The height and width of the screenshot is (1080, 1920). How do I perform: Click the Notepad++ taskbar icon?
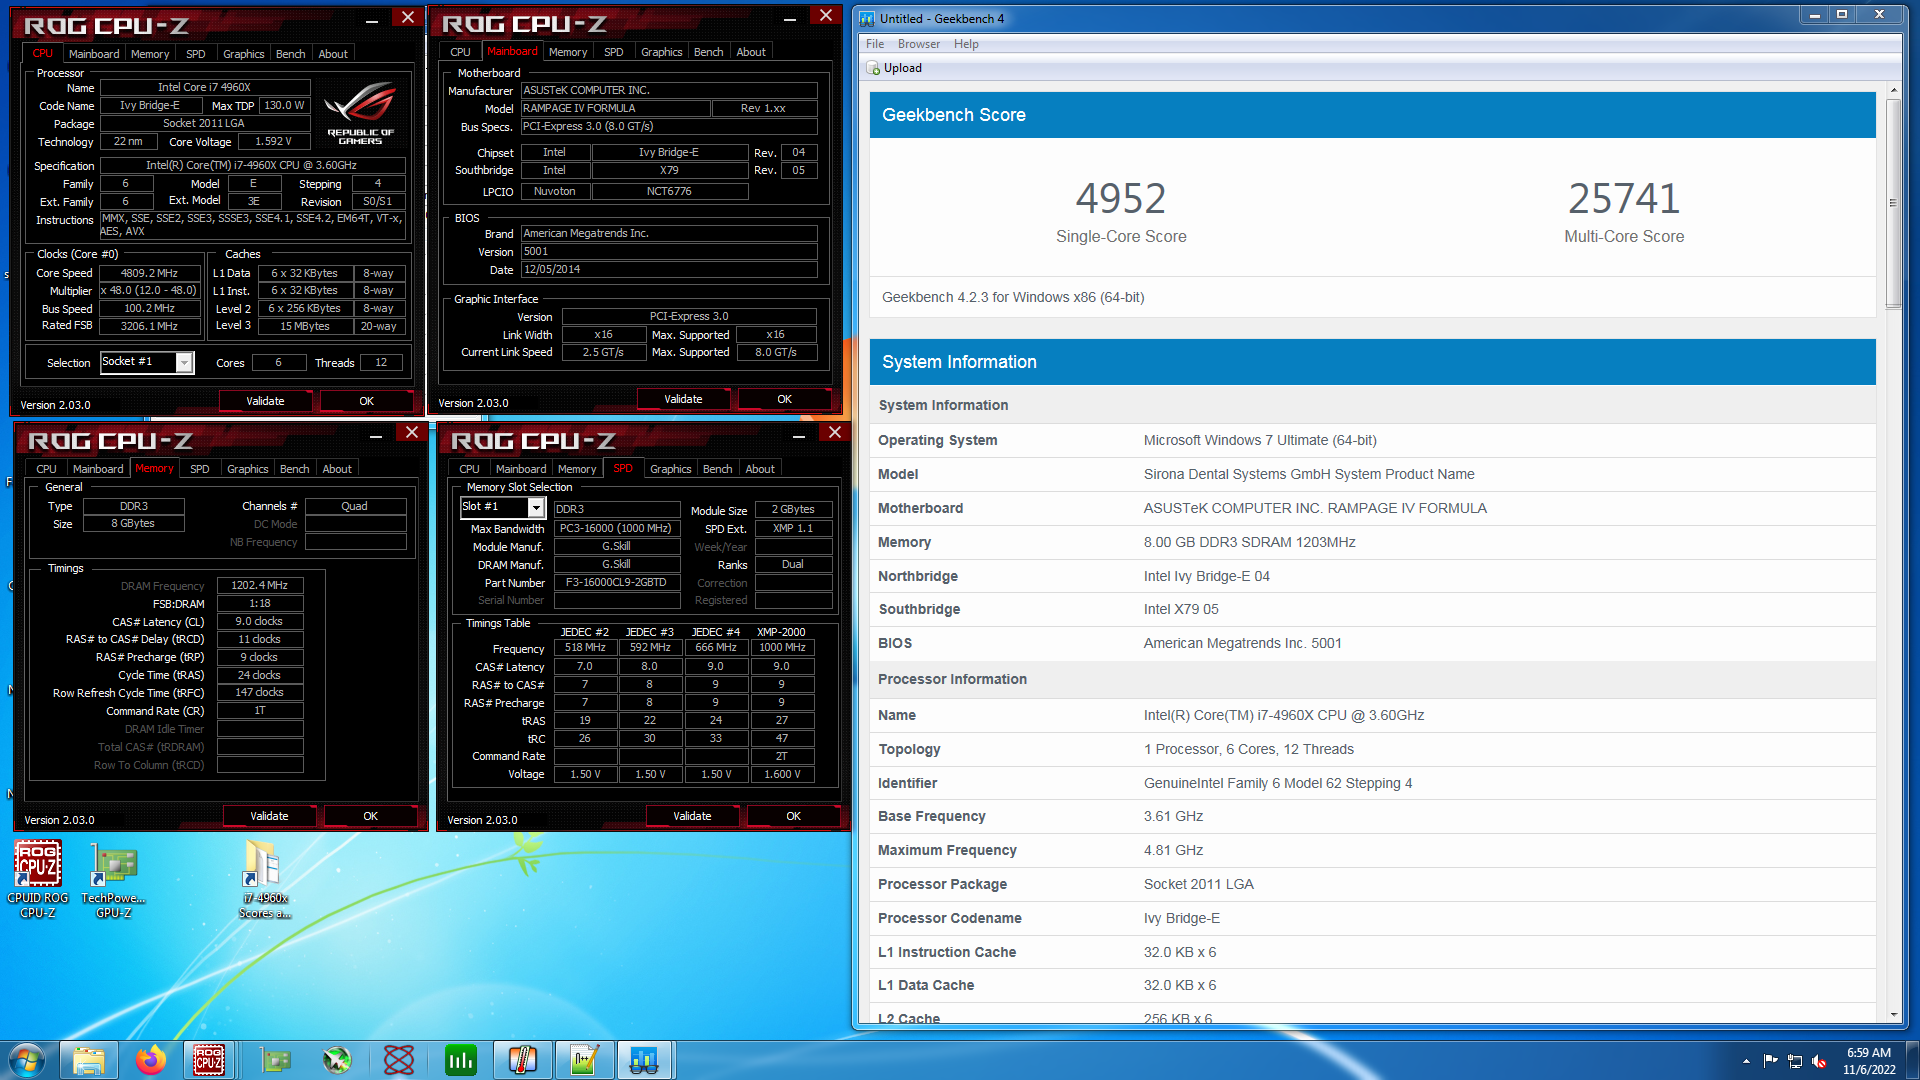pos(585,1060)
